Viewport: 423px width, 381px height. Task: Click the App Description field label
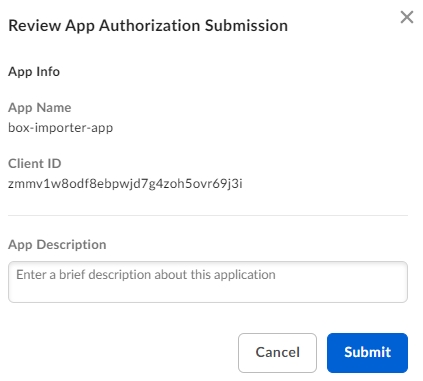(57, 245)
